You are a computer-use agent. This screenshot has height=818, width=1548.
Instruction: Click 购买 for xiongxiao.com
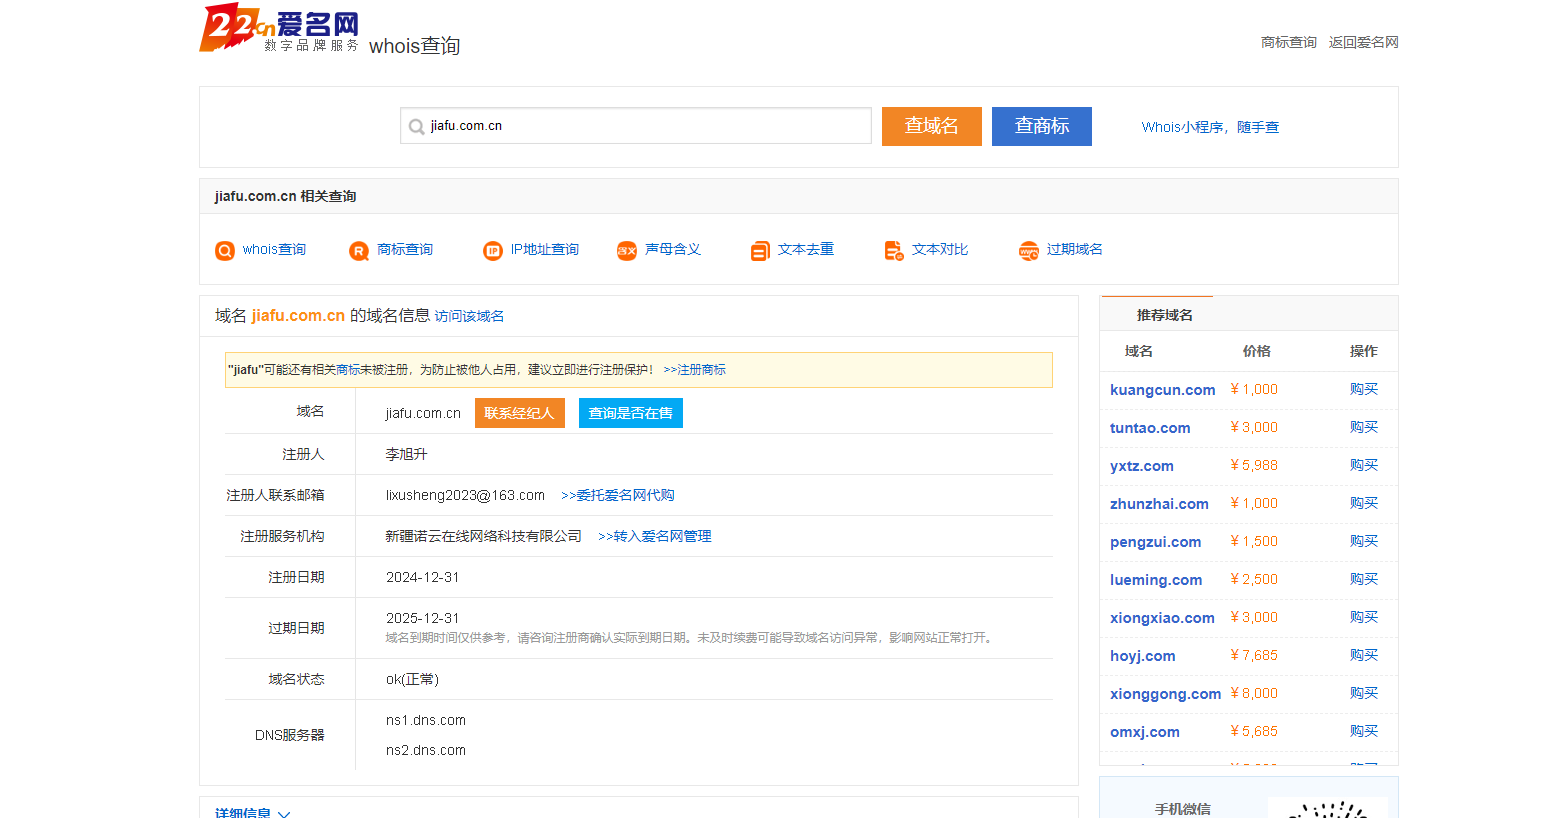tap(1364, 617)
